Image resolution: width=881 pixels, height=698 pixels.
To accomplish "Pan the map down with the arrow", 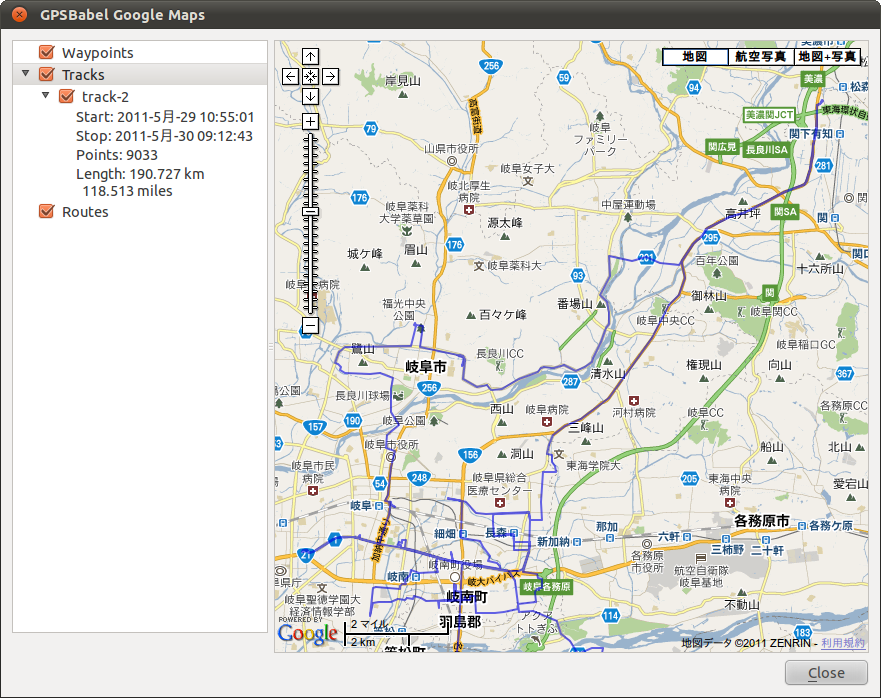I will pos(310,96).
